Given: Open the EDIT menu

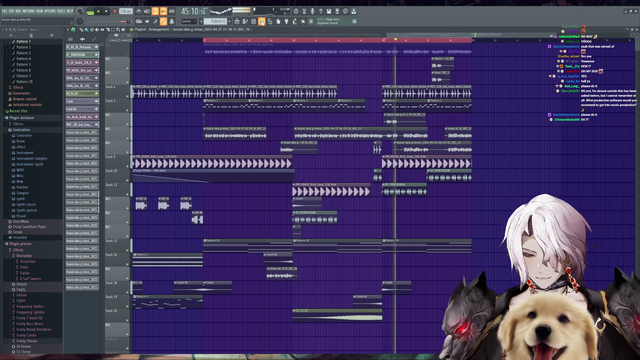Looking at the screenshot, I should (x=11, y=11).
